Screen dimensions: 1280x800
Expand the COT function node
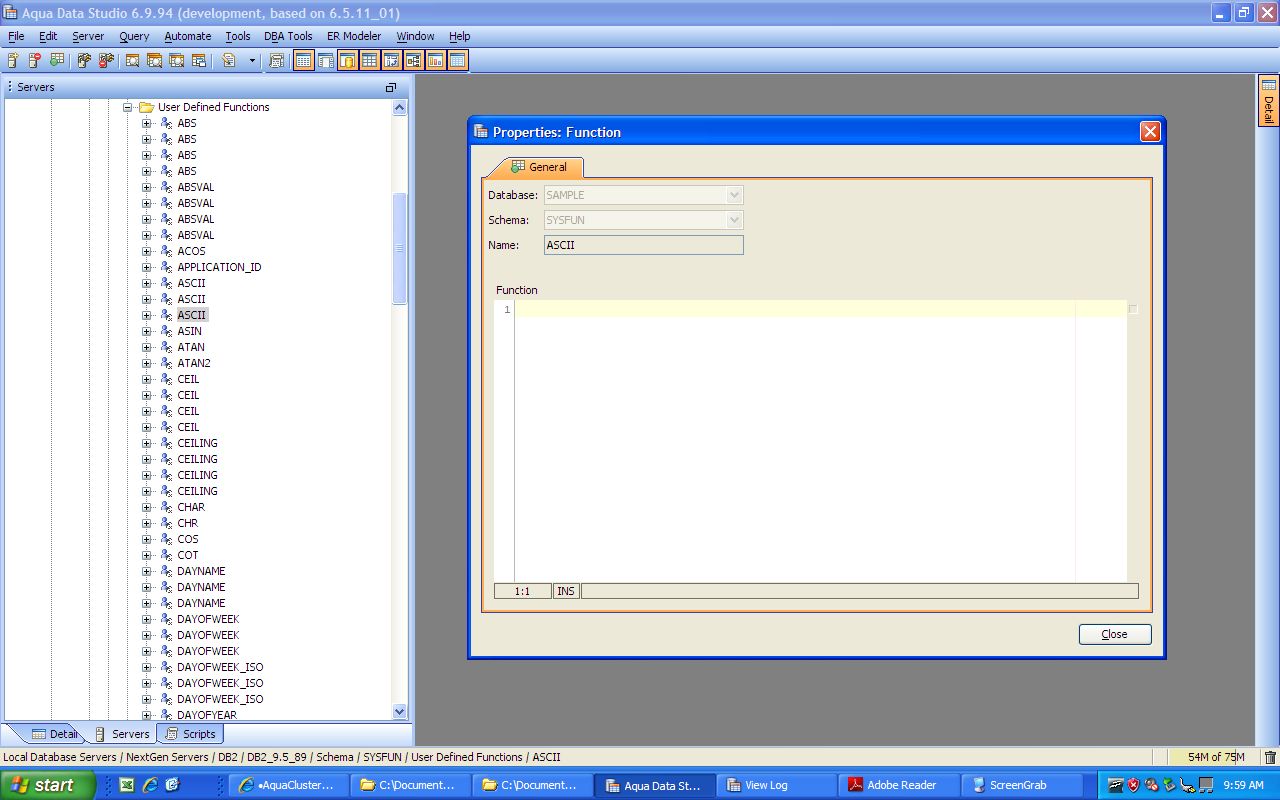click(x=146, y=555)
